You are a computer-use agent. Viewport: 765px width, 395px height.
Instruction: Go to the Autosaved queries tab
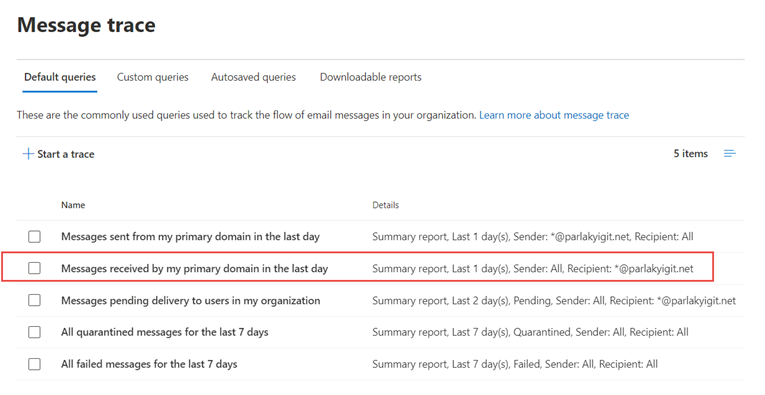253,77
